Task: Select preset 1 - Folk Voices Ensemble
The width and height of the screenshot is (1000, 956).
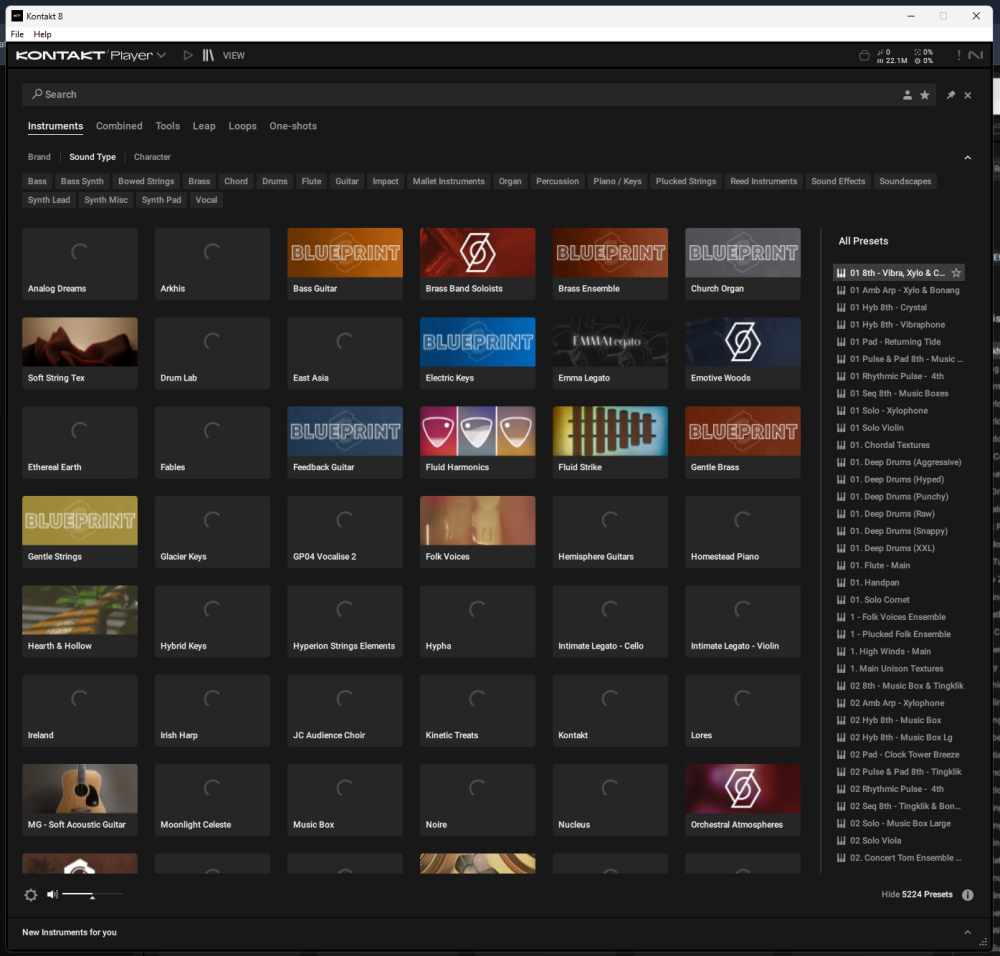Action: tap(899, 617)
